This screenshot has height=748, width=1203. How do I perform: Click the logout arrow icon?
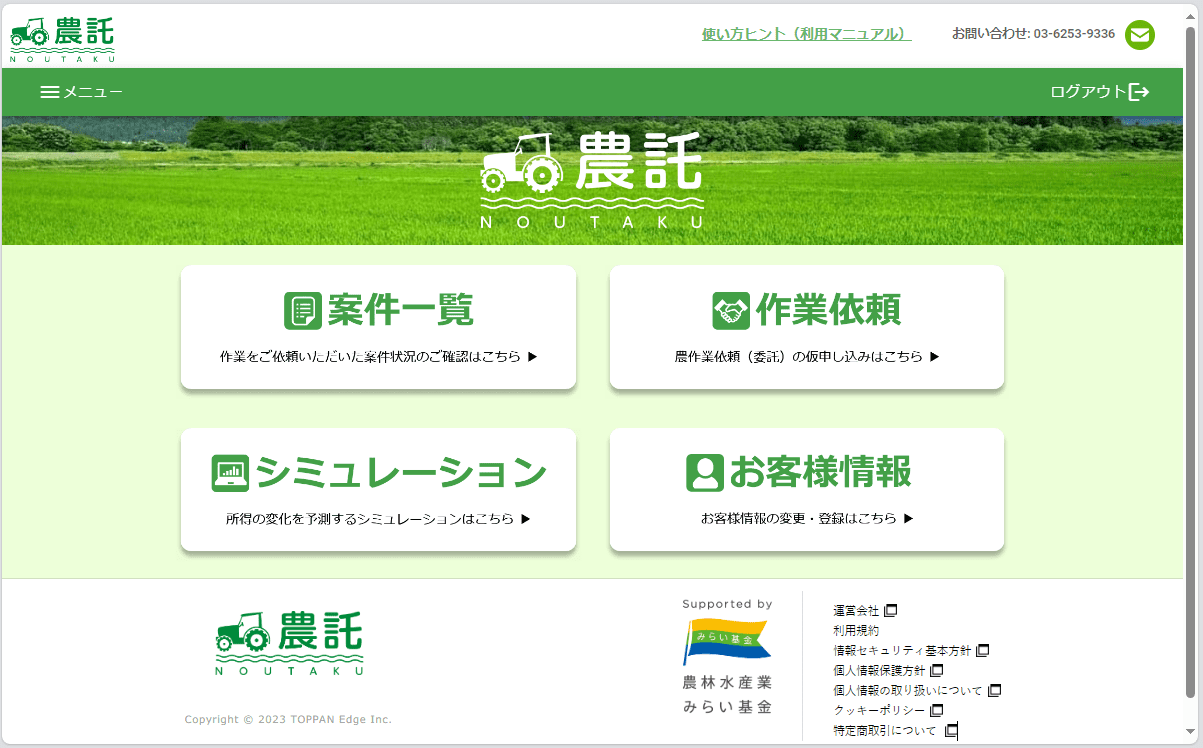(x=1139, y=92)
